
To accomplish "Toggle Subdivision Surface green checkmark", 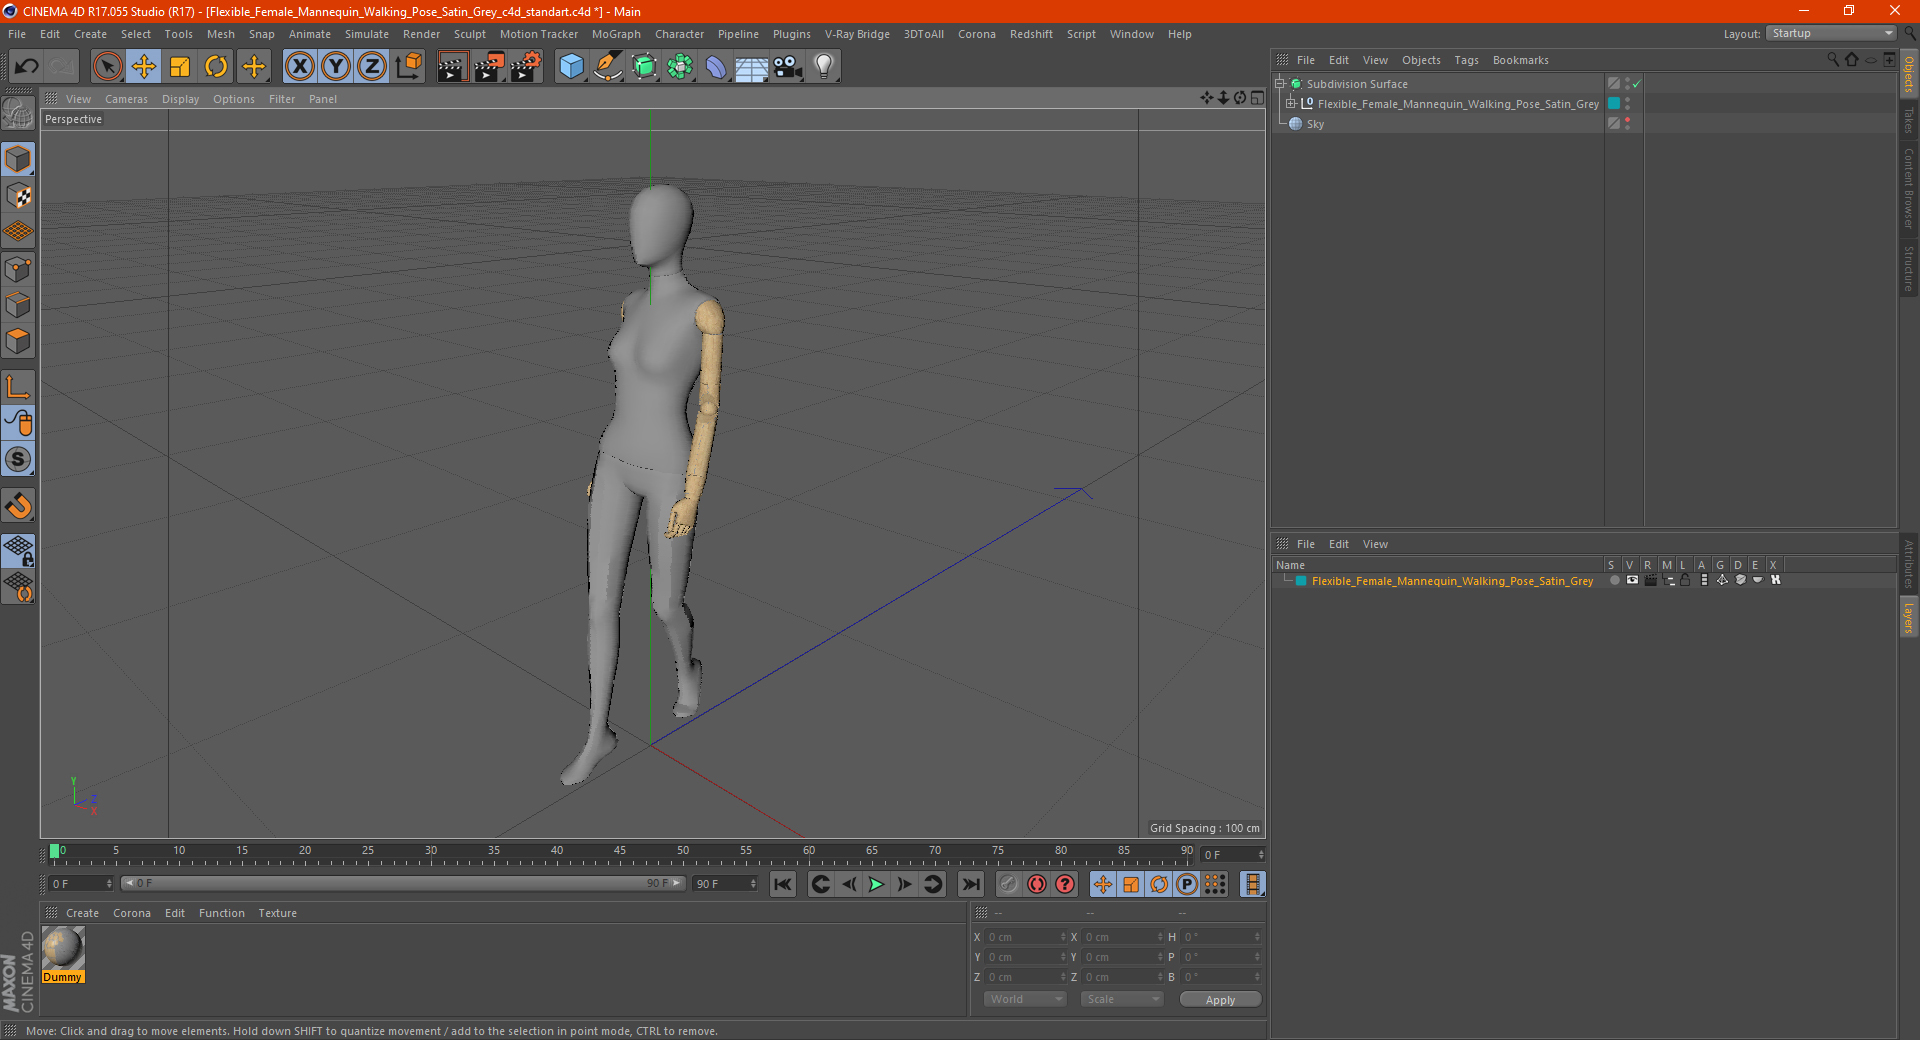I will pos(1636,84).
